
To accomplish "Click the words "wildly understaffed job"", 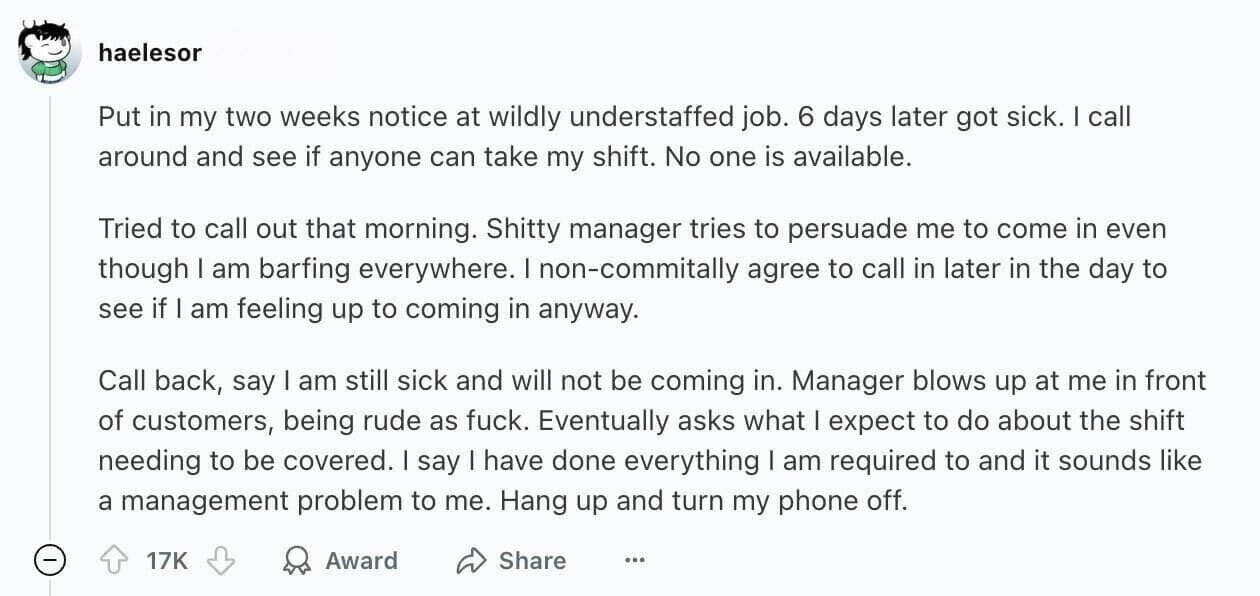I will point(639,117).
